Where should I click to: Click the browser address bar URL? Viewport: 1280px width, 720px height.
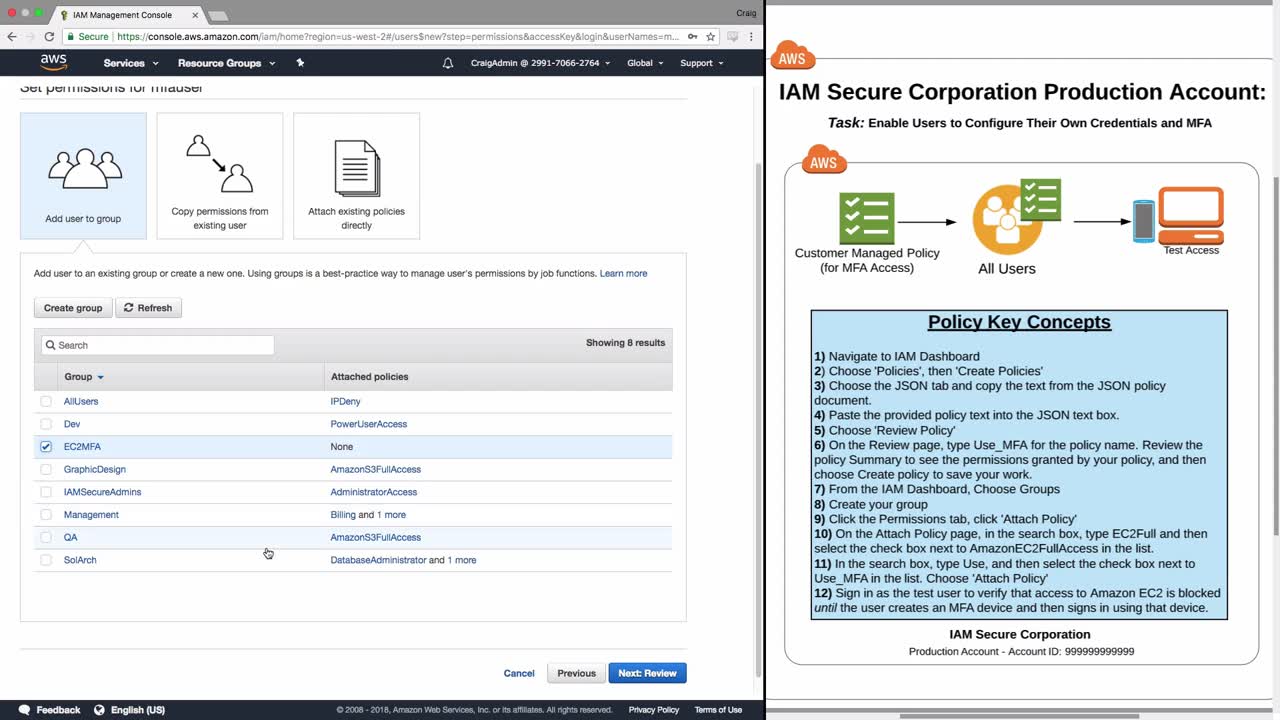coord(400,37)
